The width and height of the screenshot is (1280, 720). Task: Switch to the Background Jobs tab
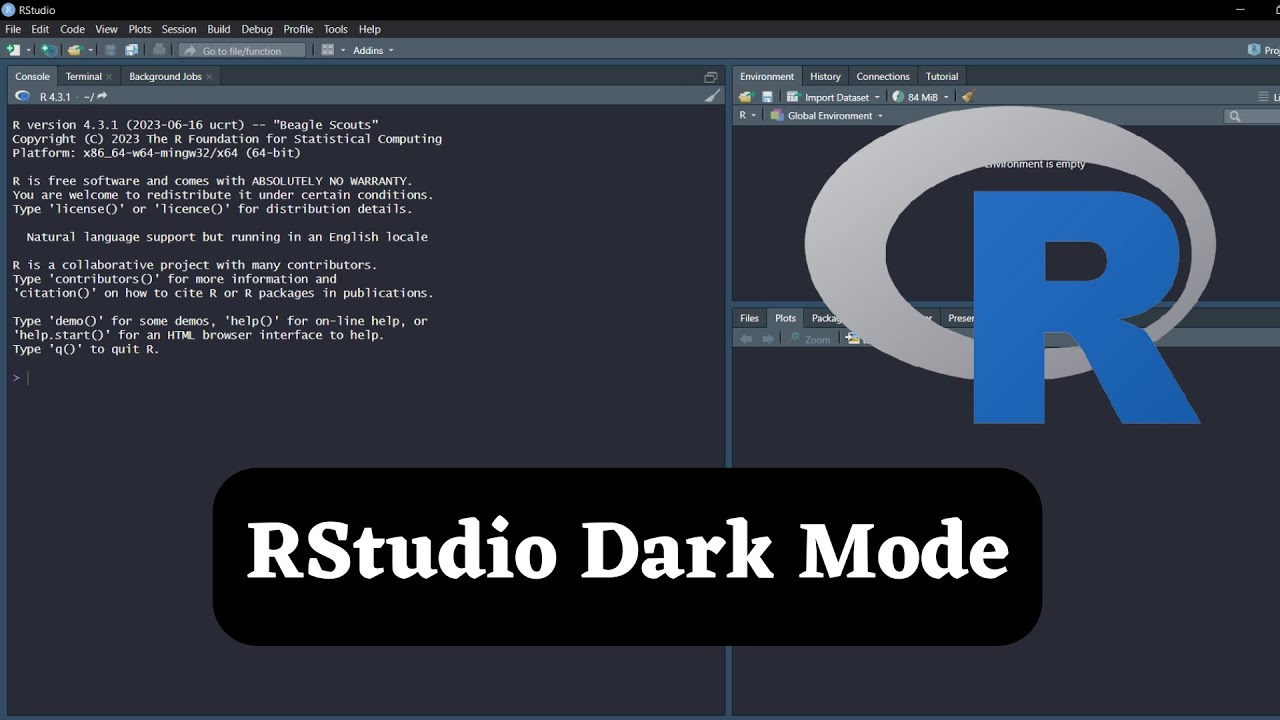pyautogui.click(x=165, y=76)
